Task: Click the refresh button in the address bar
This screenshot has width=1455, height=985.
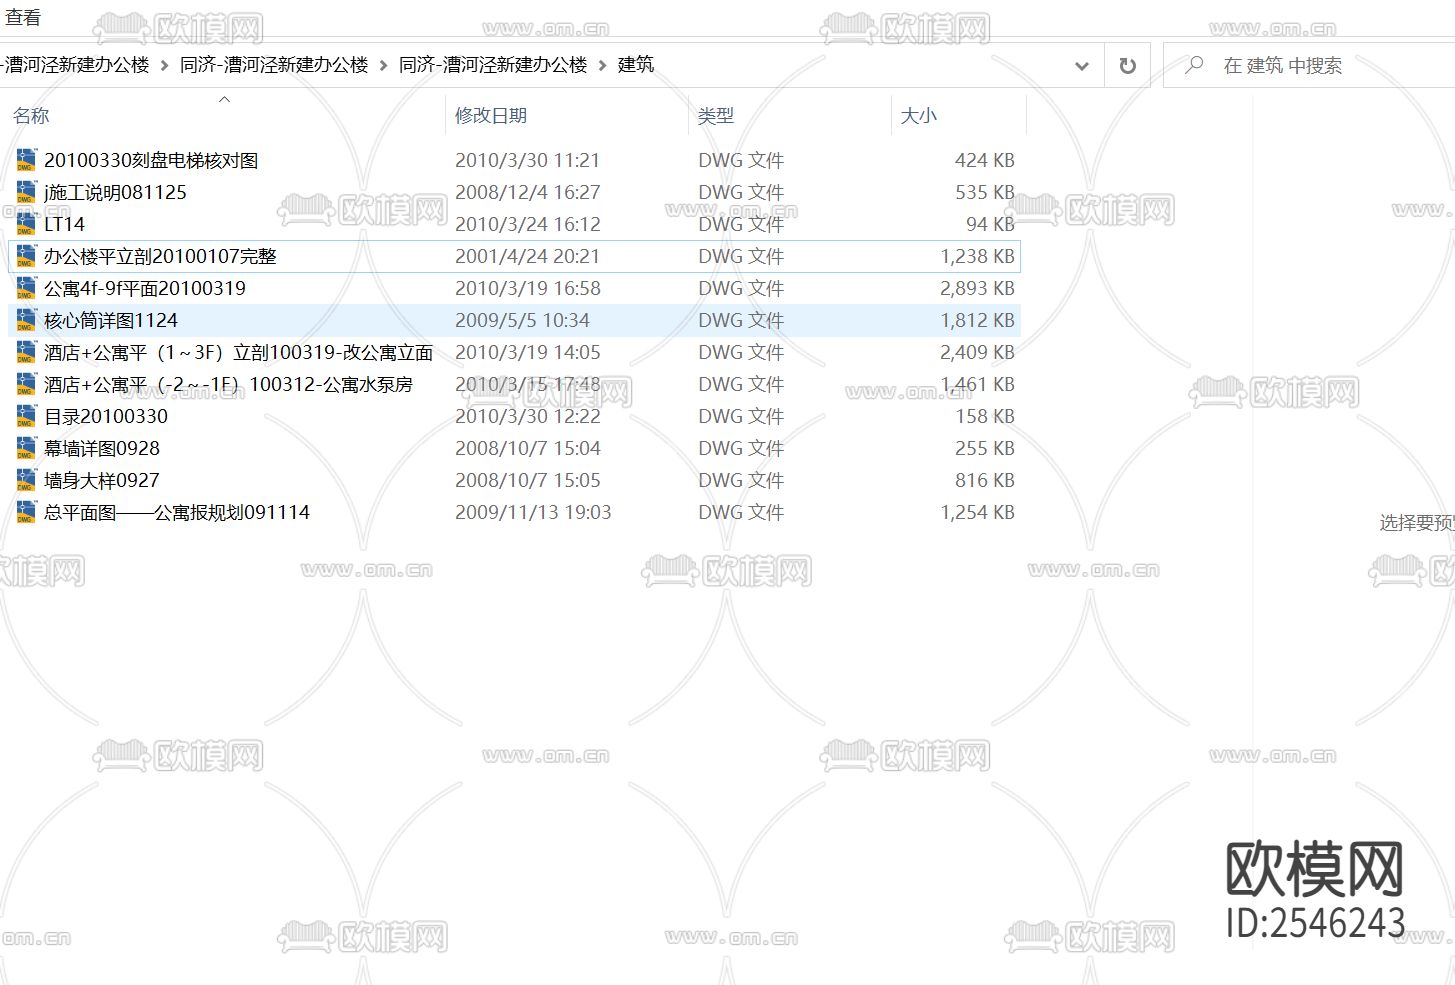Action: (x=1127, y=64)
